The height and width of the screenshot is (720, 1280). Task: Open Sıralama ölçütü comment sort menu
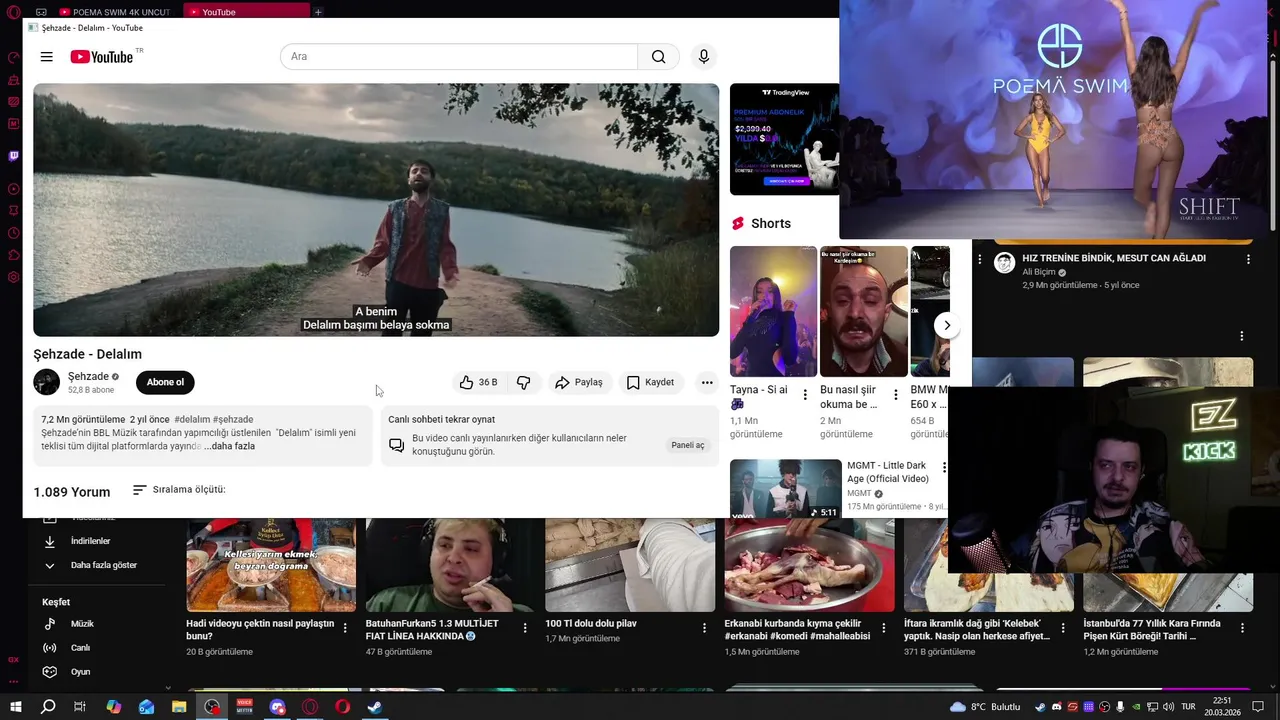(179, 490)
